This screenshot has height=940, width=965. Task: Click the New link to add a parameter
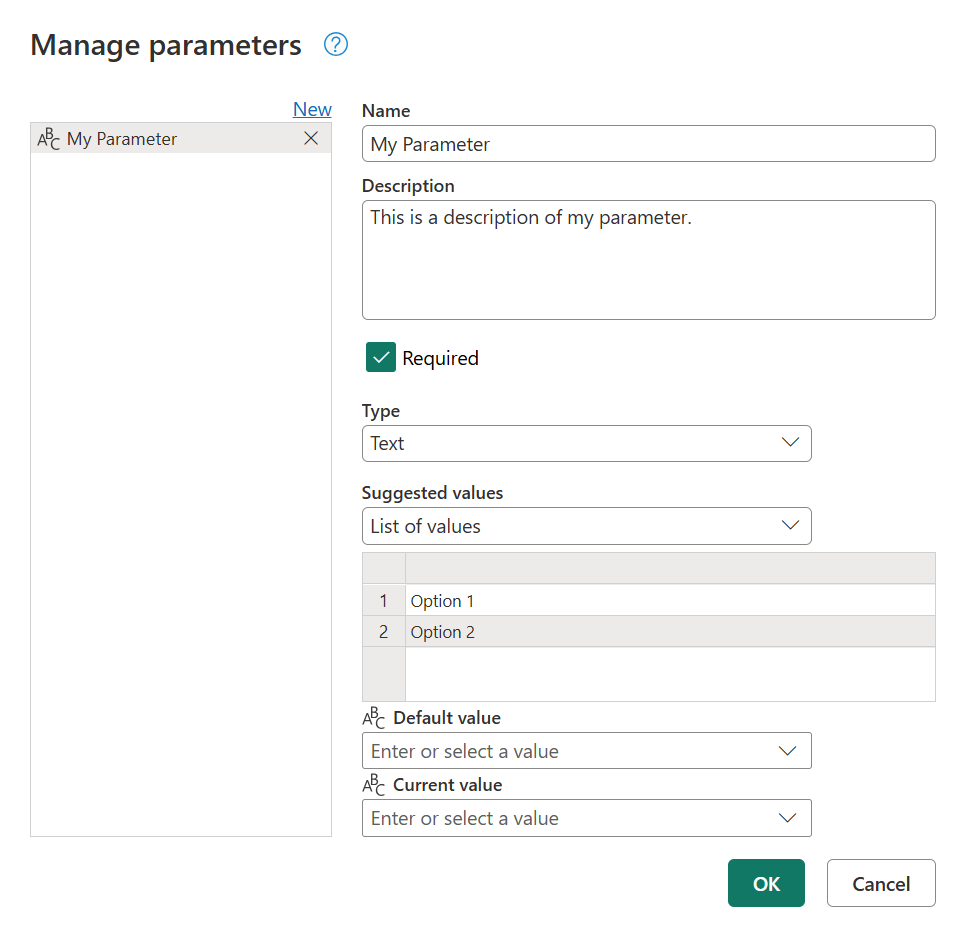(312, 109)
